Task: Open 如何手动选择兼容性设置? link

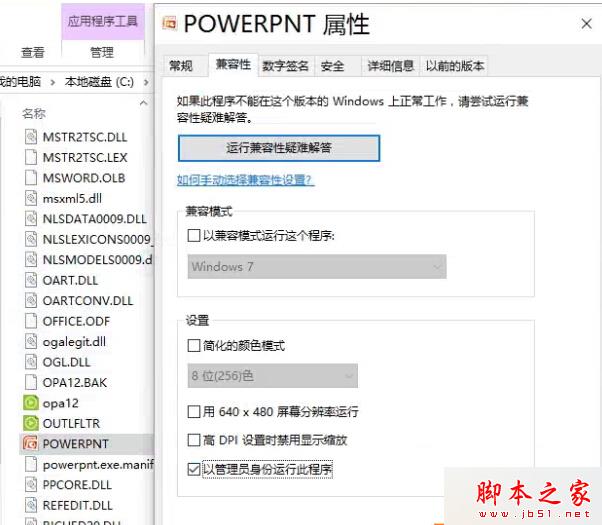Action: pyautogui.click(x=246, y=180)
